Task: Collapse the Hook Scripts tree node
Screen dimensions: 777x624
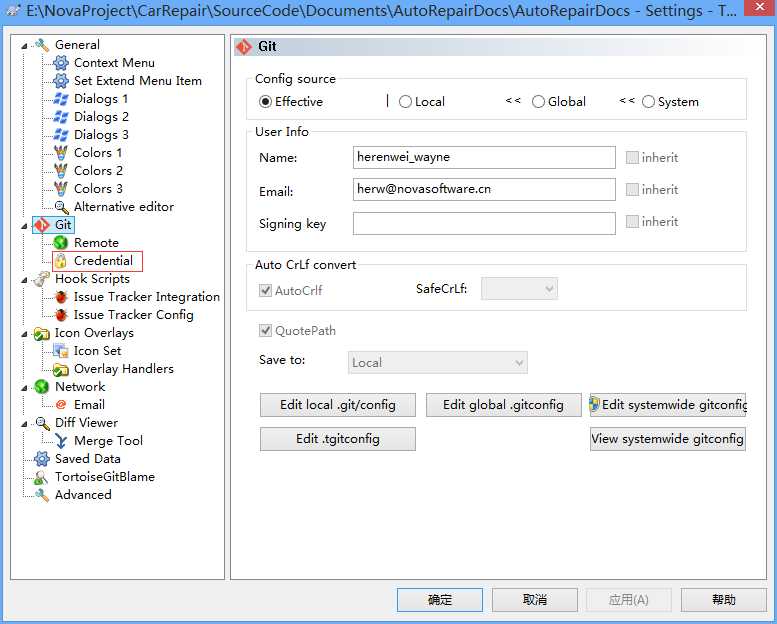Action: coord(24,280)
